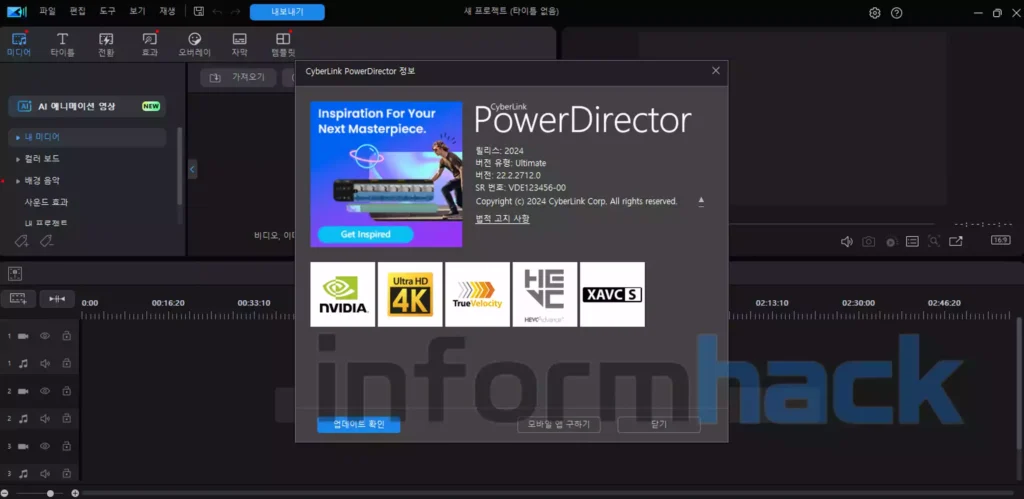The width and height of the screenshot is (1024, 499).
Task: Undock the preview window icon
Action: 955,242
